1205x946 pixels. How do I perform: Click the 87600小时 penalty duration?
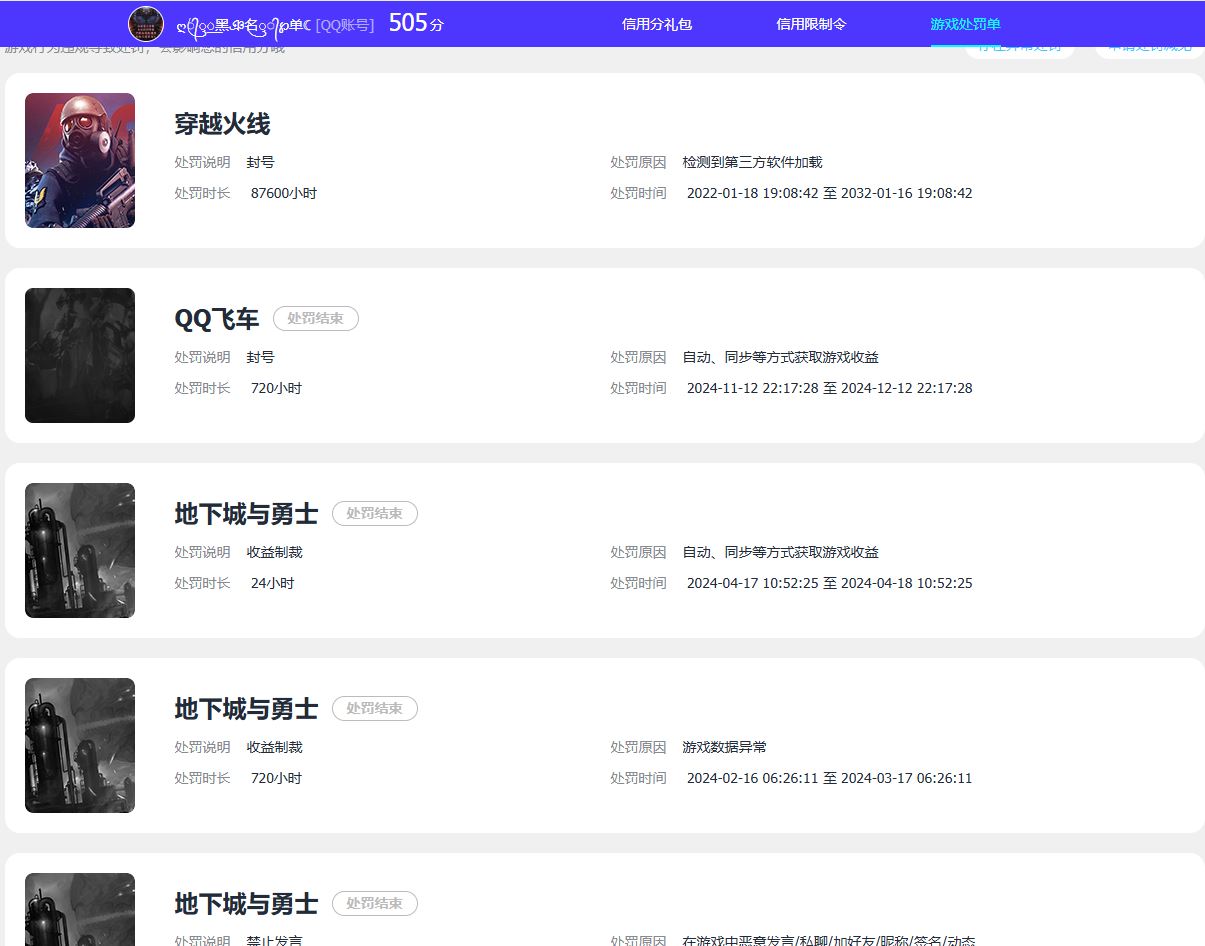coord(283,193)
